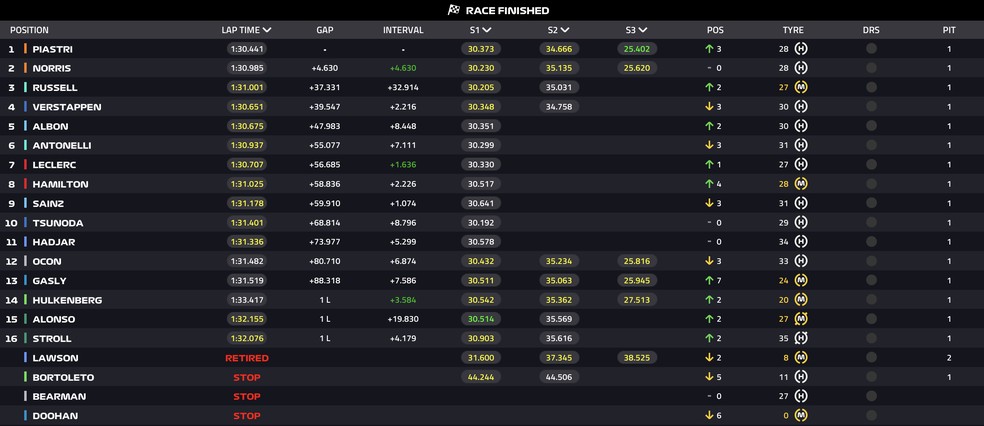Select driver HULKENBERG in the standings
The width and height of the screenshot is (984, 426).
67,300
